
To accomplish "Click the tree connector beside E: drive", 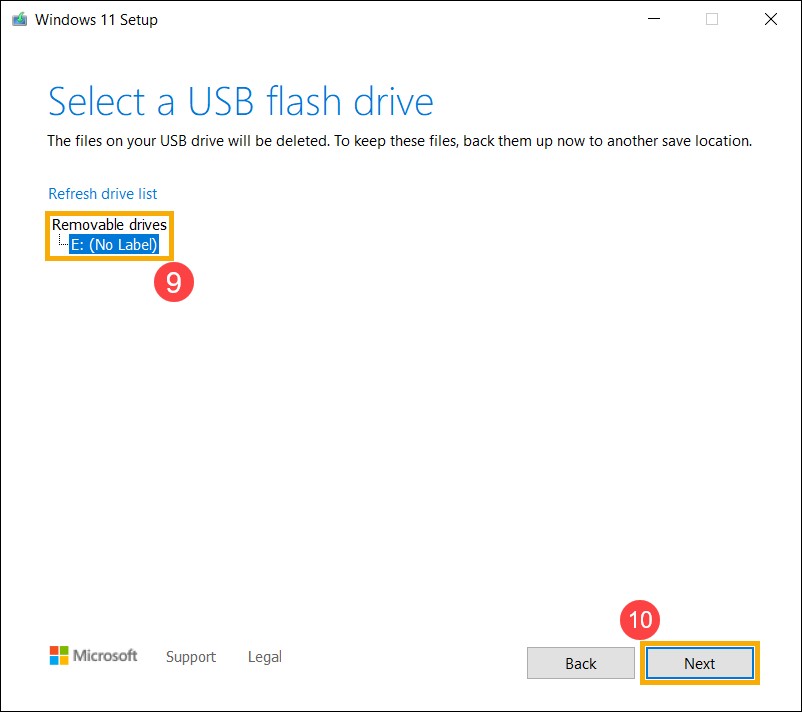I will click(x=63, y=242).
